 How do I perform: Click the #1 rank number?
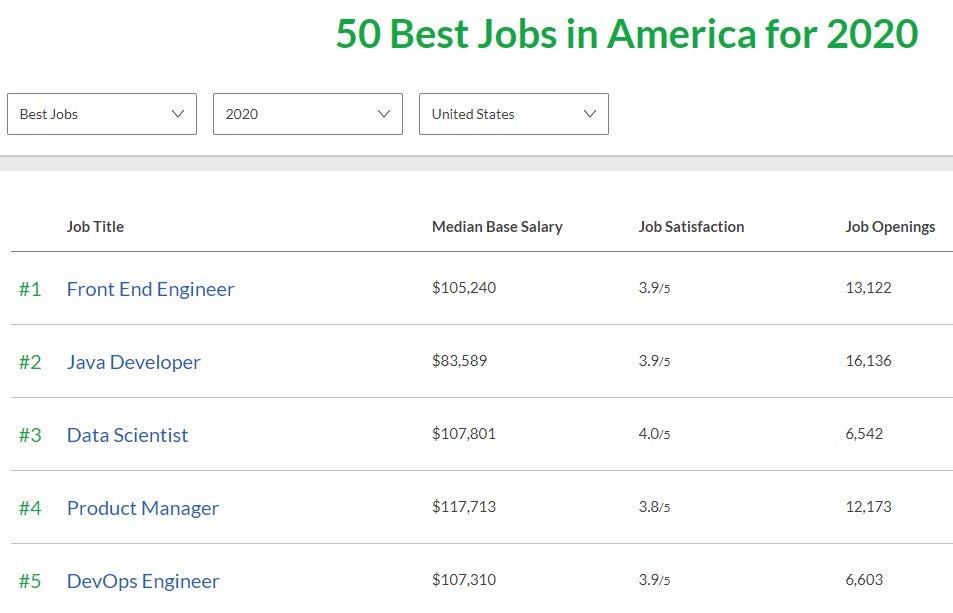click(x=30, y=289)
